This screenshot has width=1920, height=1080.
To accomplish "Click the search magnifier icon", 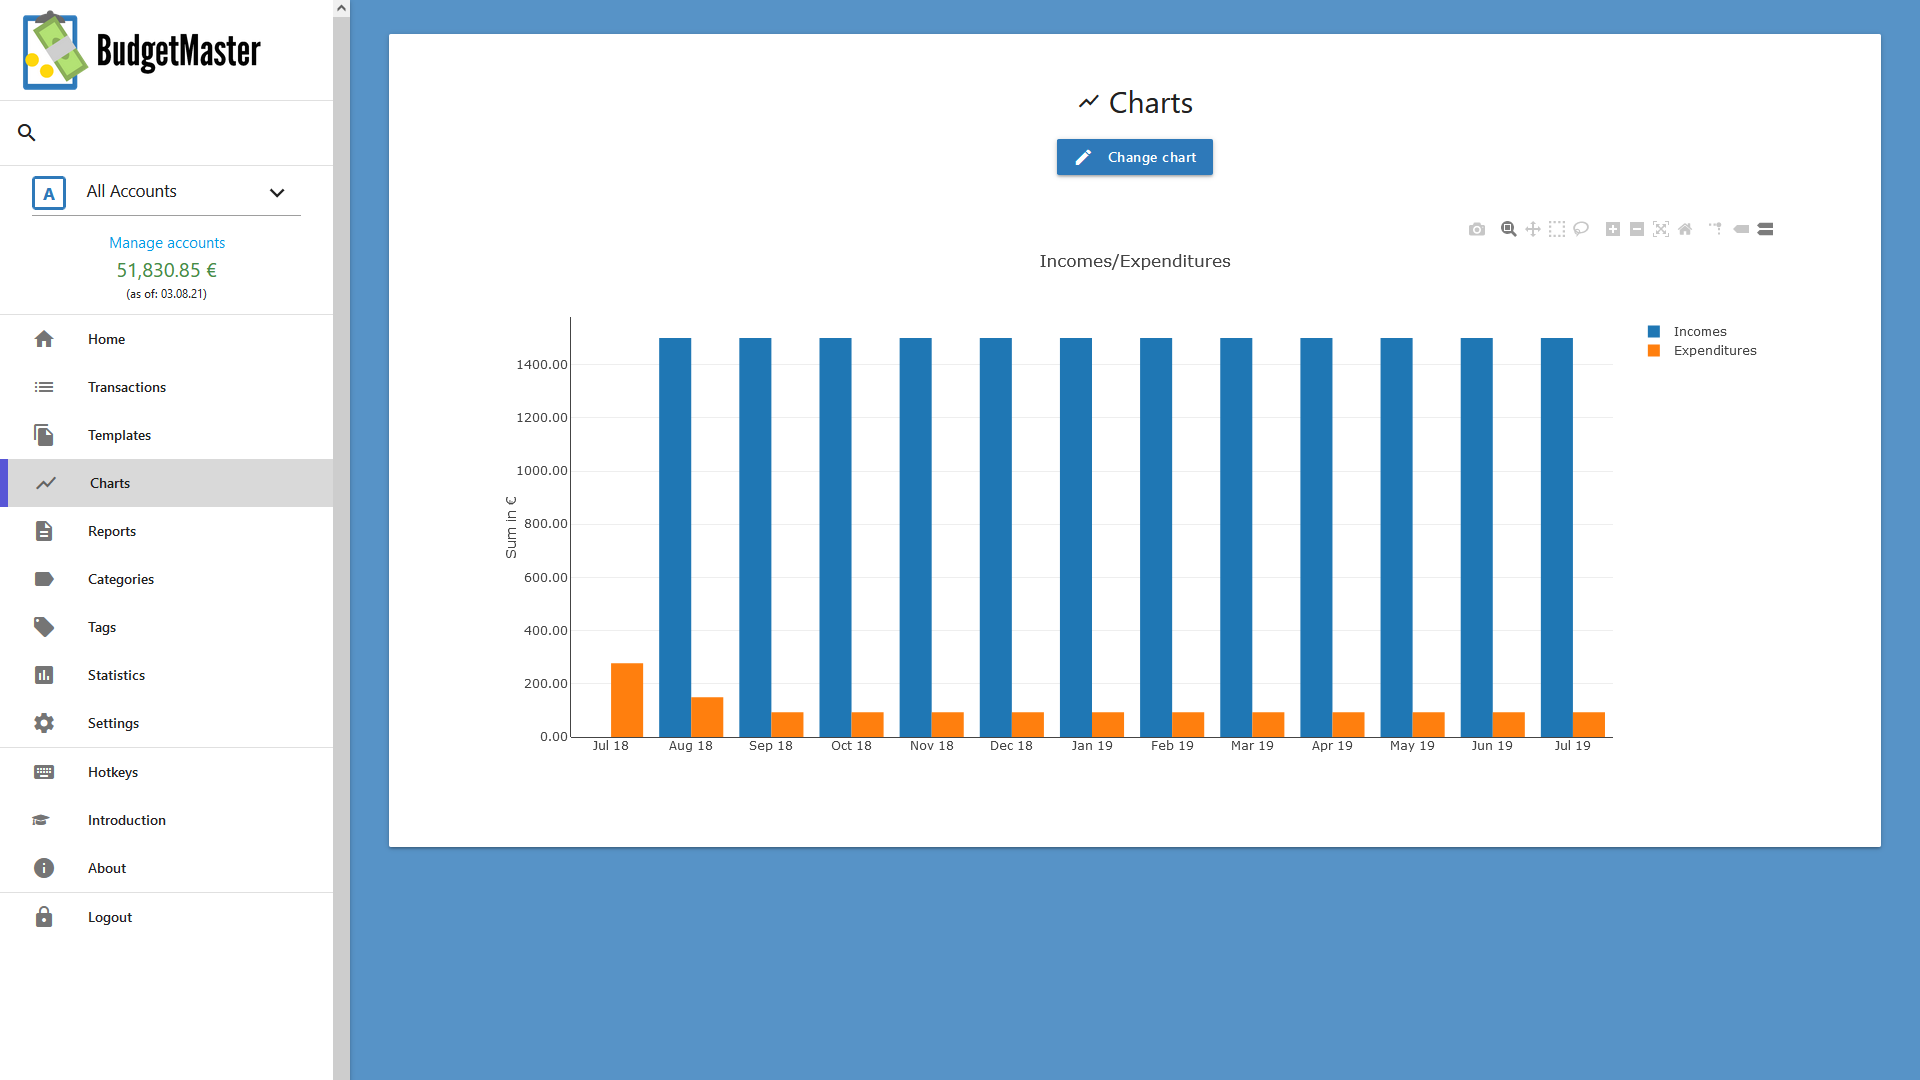I will click(x=27, y=132).
